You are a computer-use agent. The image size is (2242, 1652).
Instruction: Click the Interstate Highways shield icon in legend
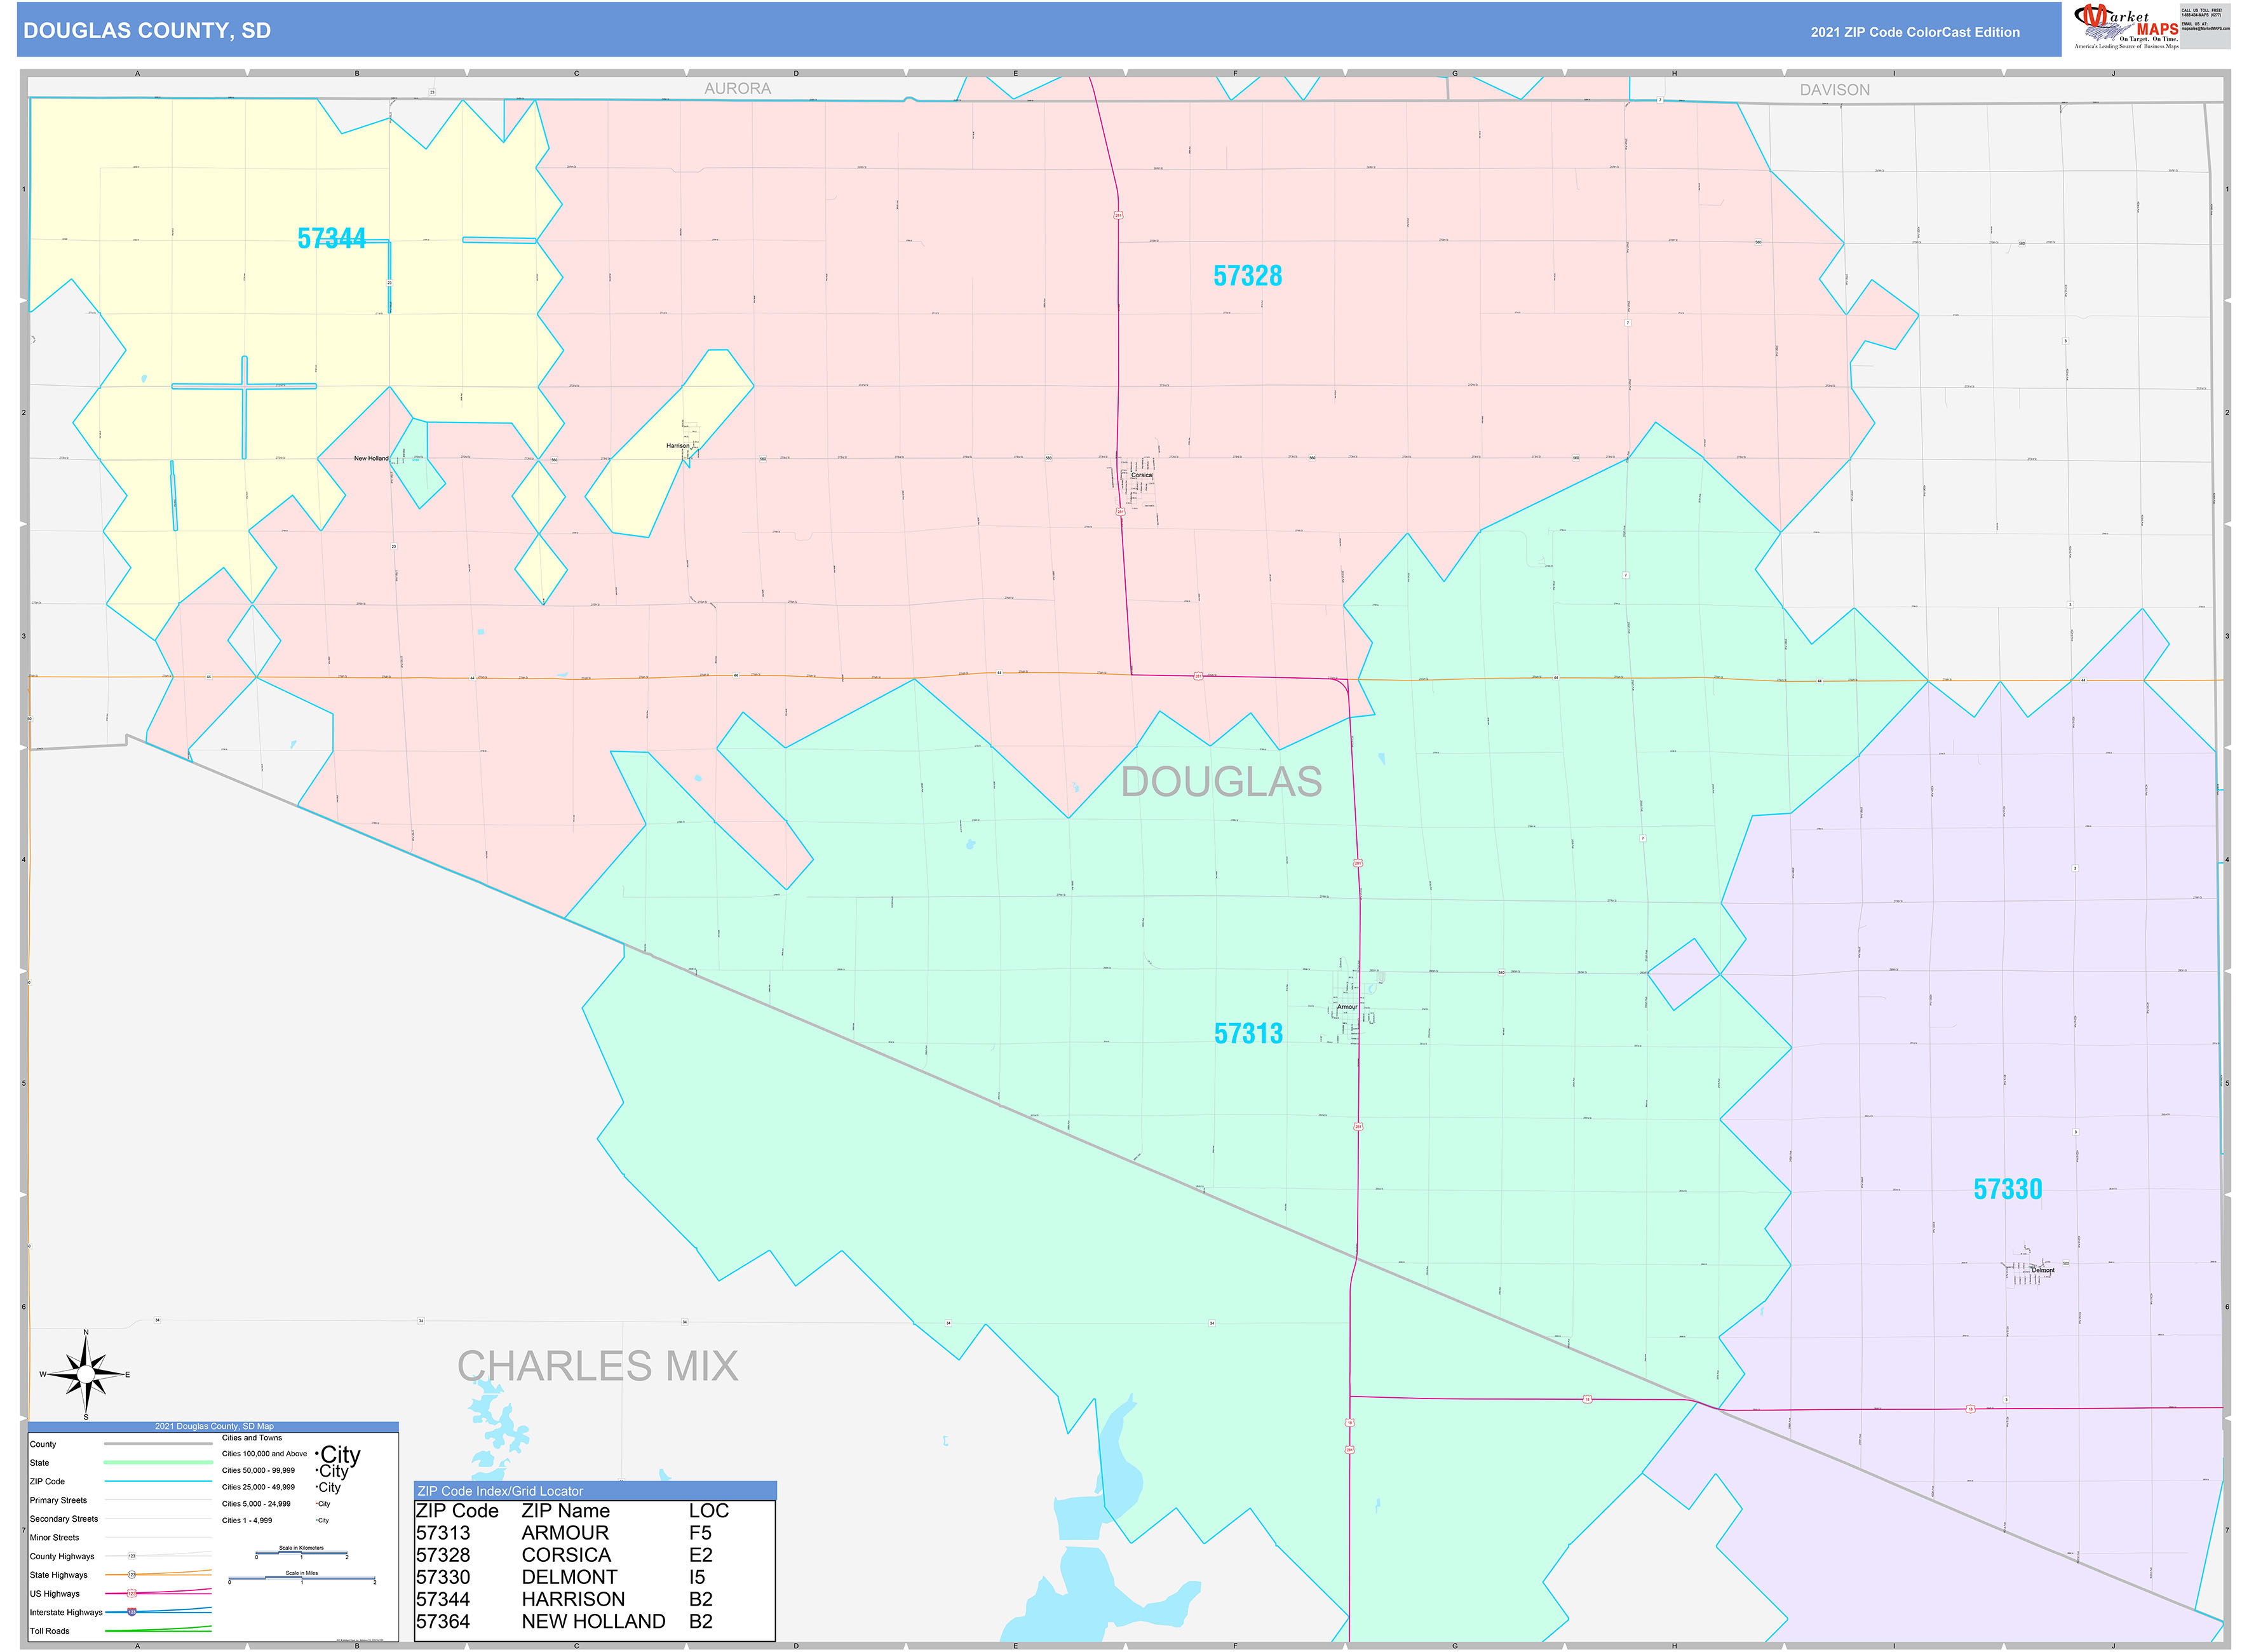tap(131, 1612)
